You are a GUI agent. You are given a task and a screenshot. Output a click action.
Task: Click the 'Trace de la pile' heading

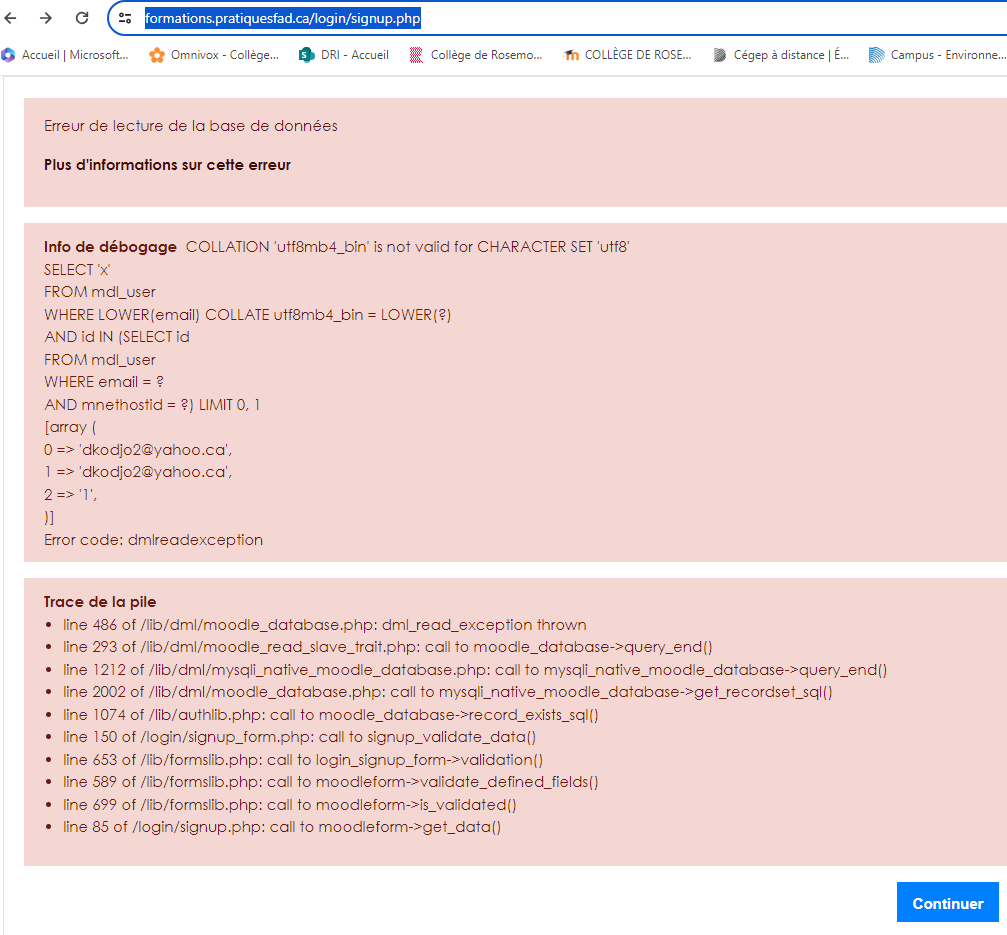click(x=100, y=602)
